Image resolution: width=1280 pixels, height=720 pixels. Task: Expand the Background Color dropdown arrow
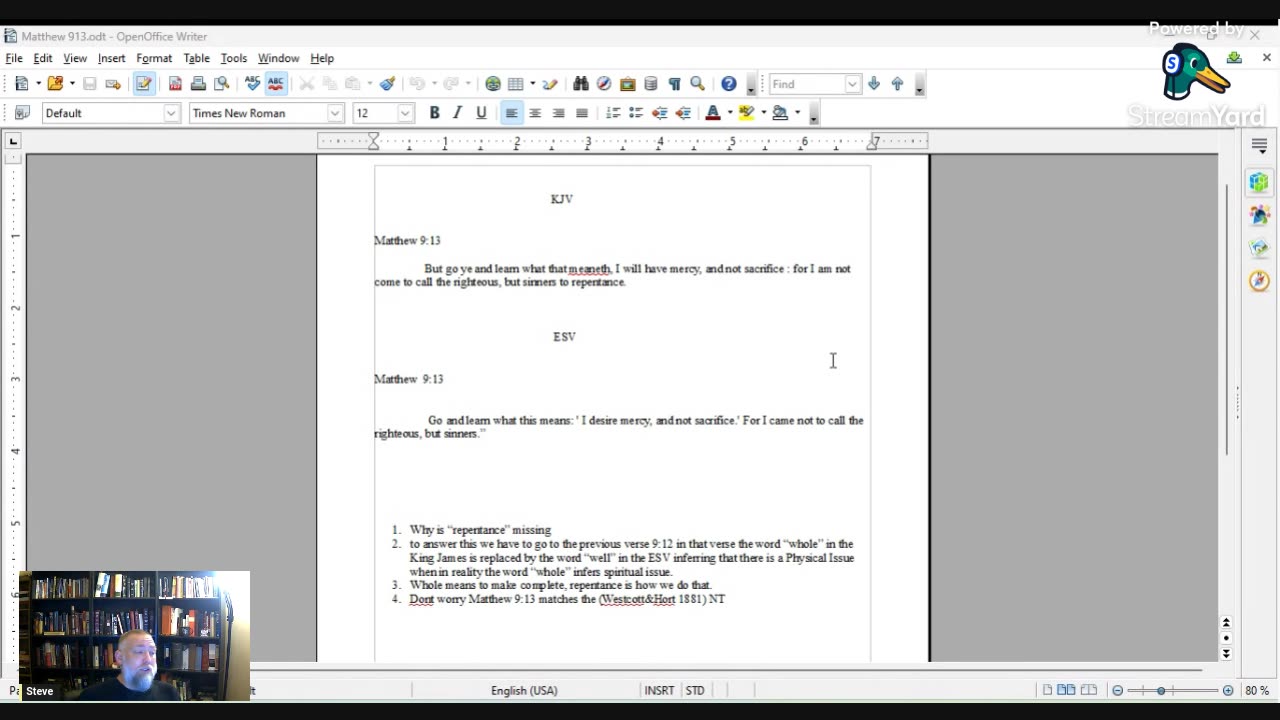(x=798, y=113)
